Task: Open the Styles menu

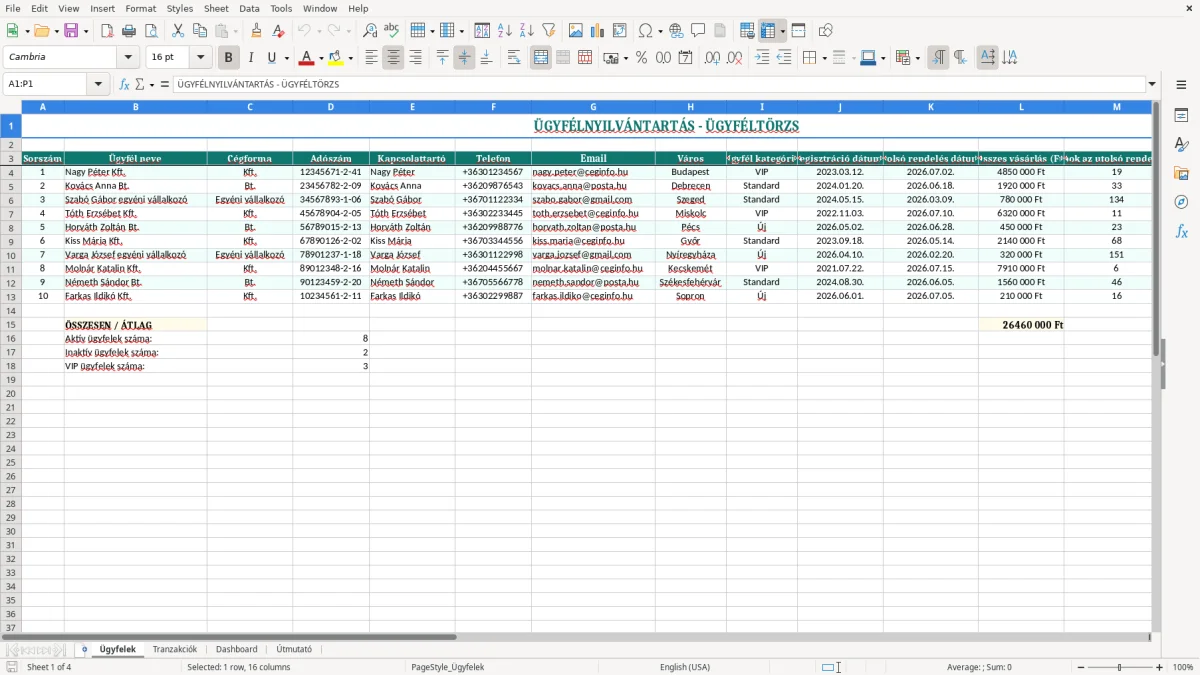Action: [180, 8]
